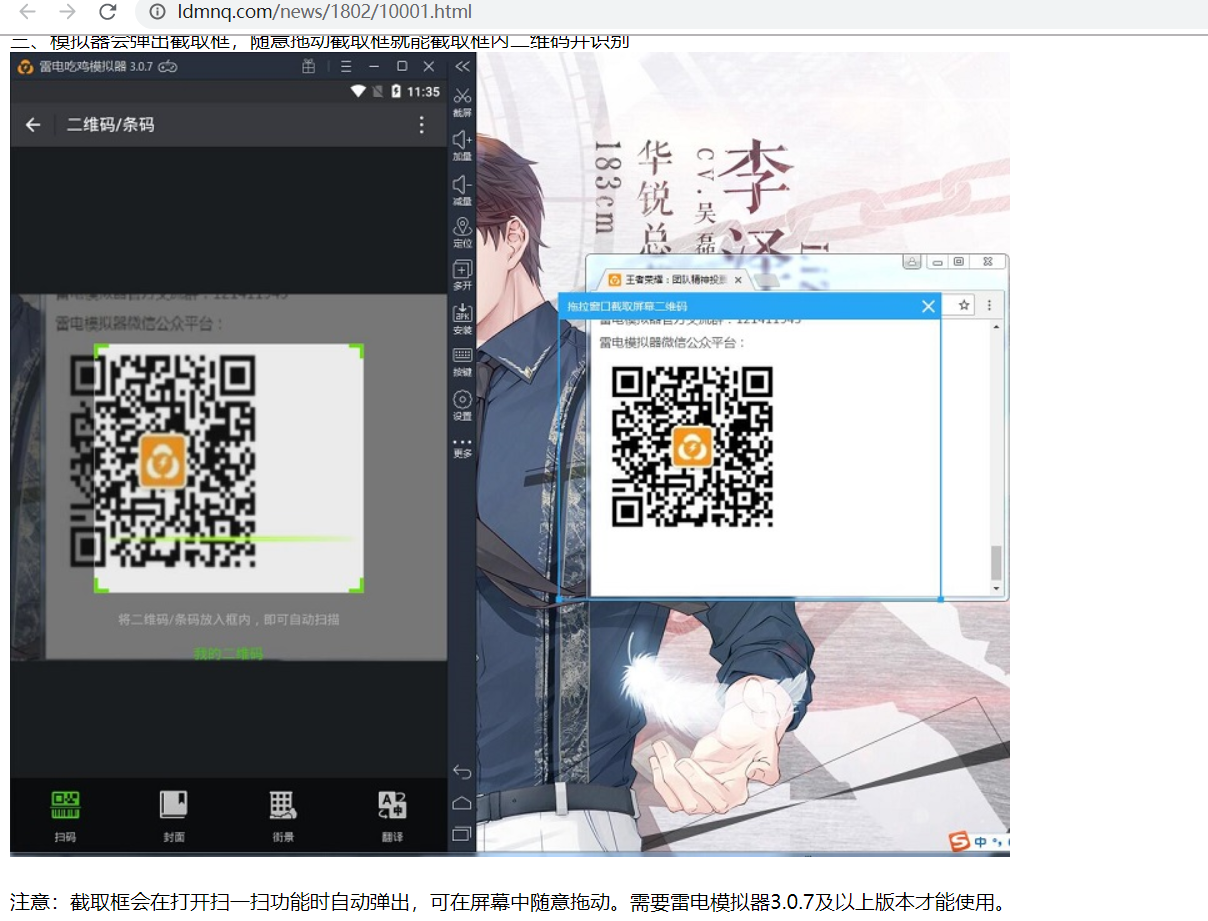Click the 二维码/条码 title text
The width and height of the screenshot is (1208, 921).
(110, 125)
